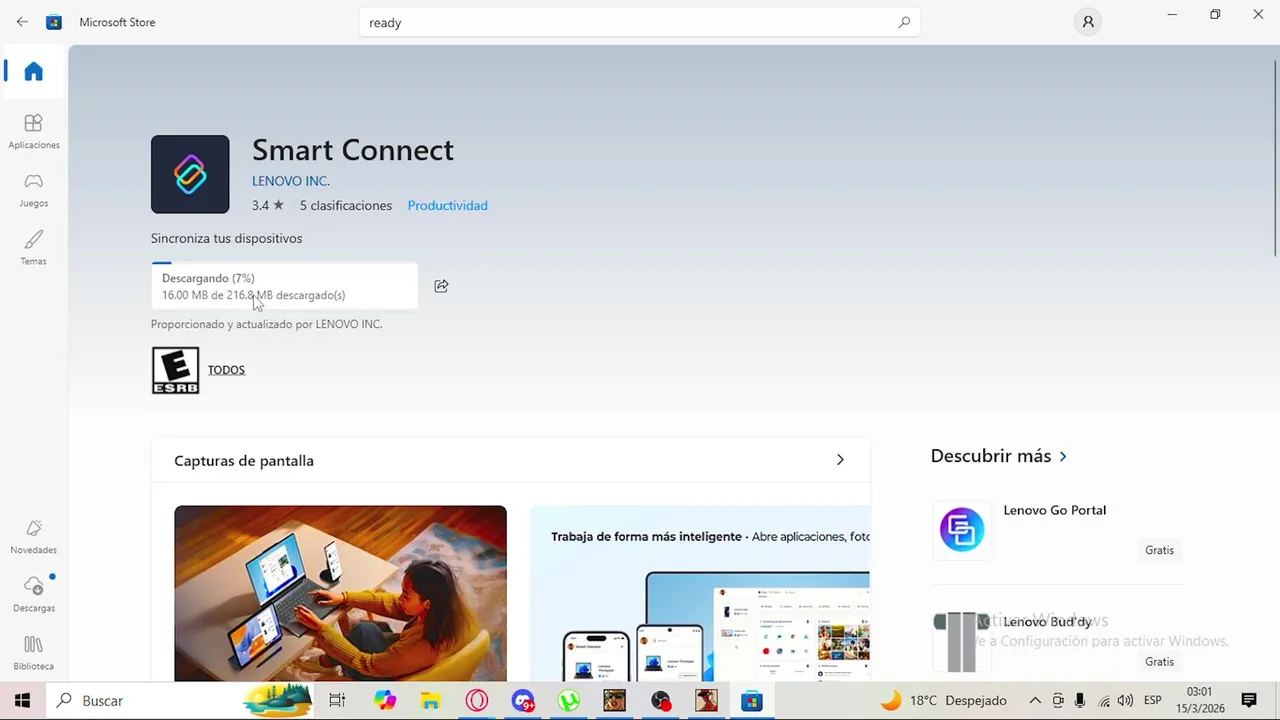Open File Explorer from taskbar

click(x=430, y=700)
